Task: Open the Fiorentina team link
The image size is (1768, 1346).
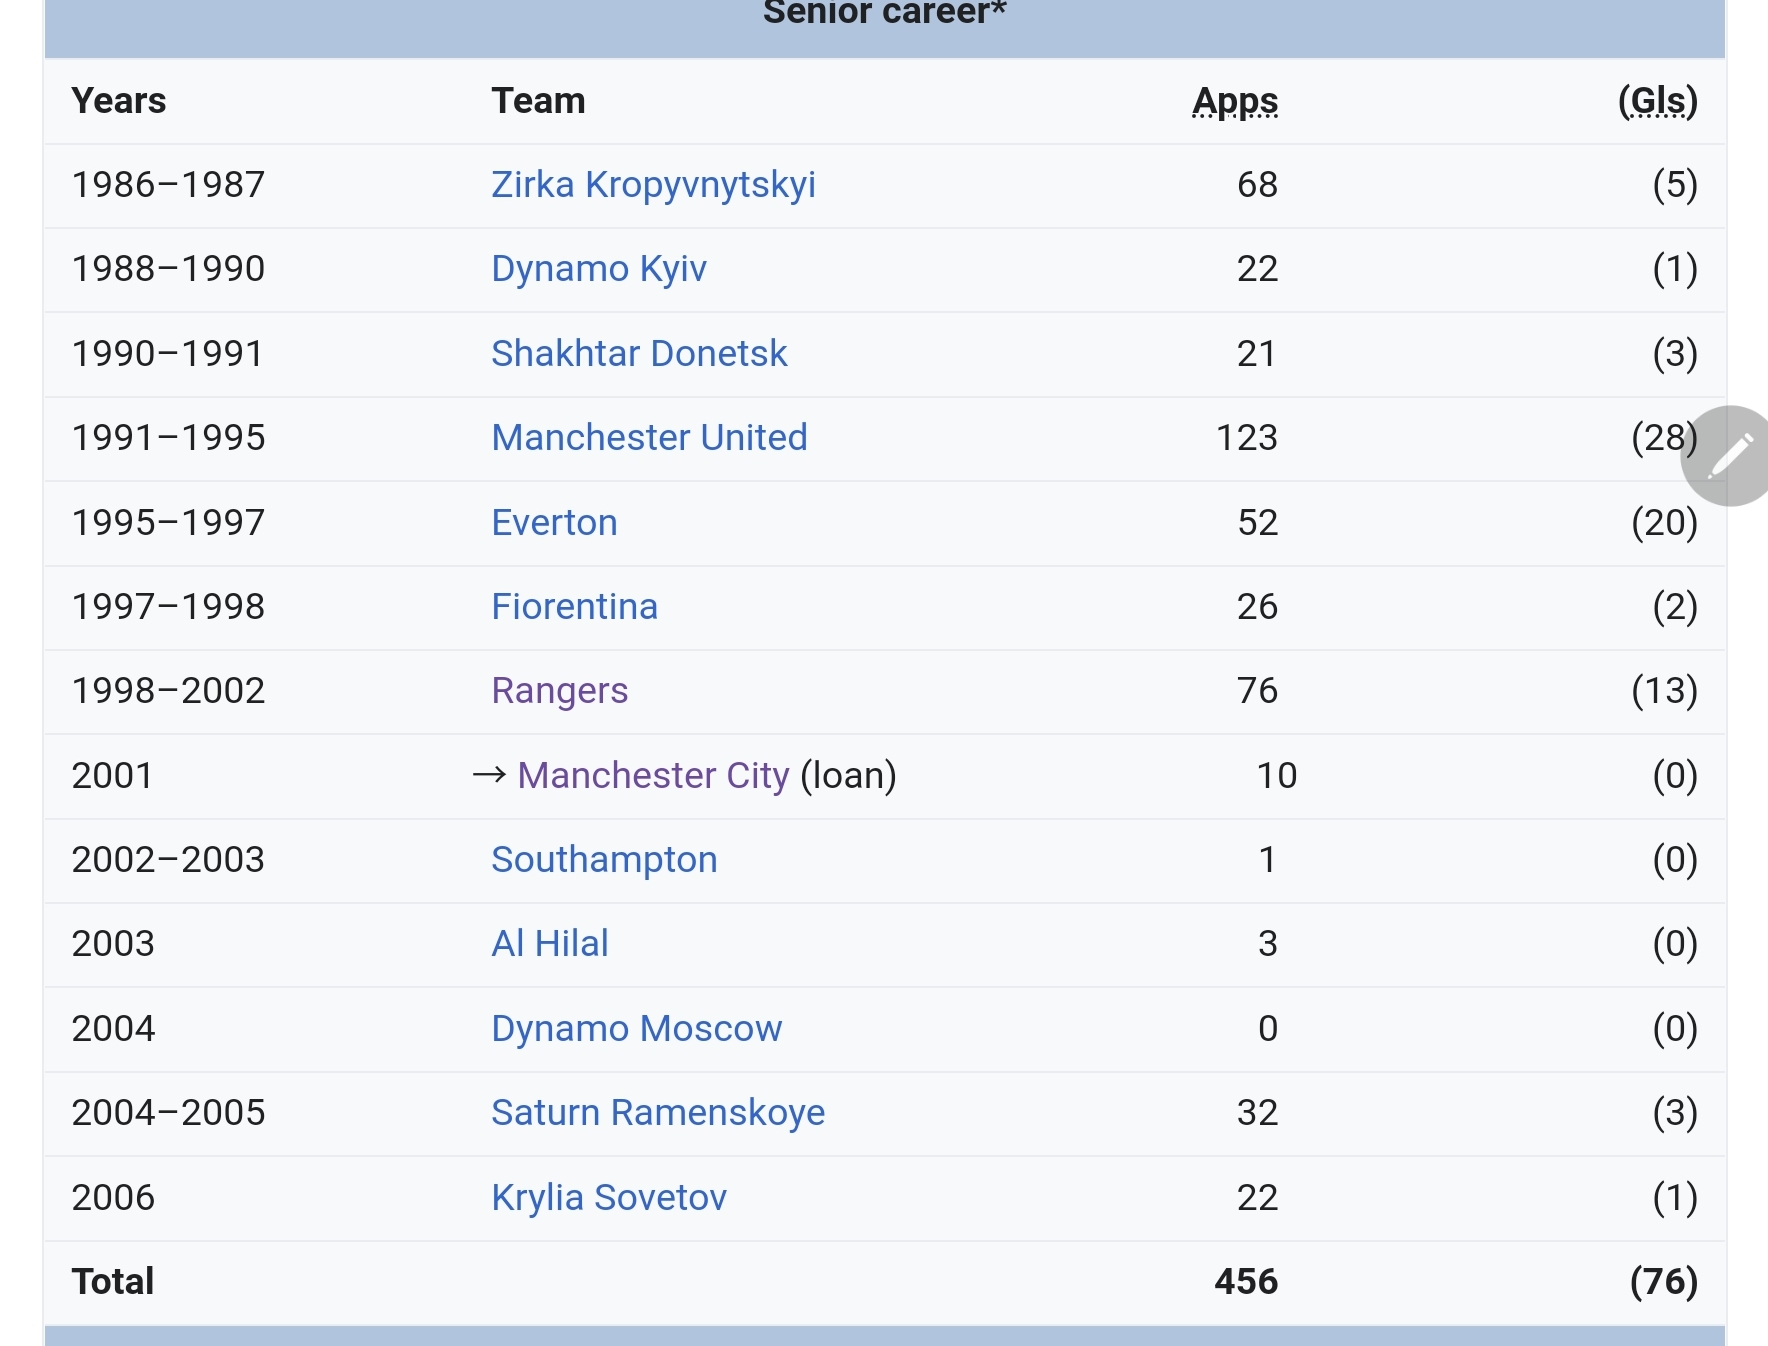Action: [574, 607]
